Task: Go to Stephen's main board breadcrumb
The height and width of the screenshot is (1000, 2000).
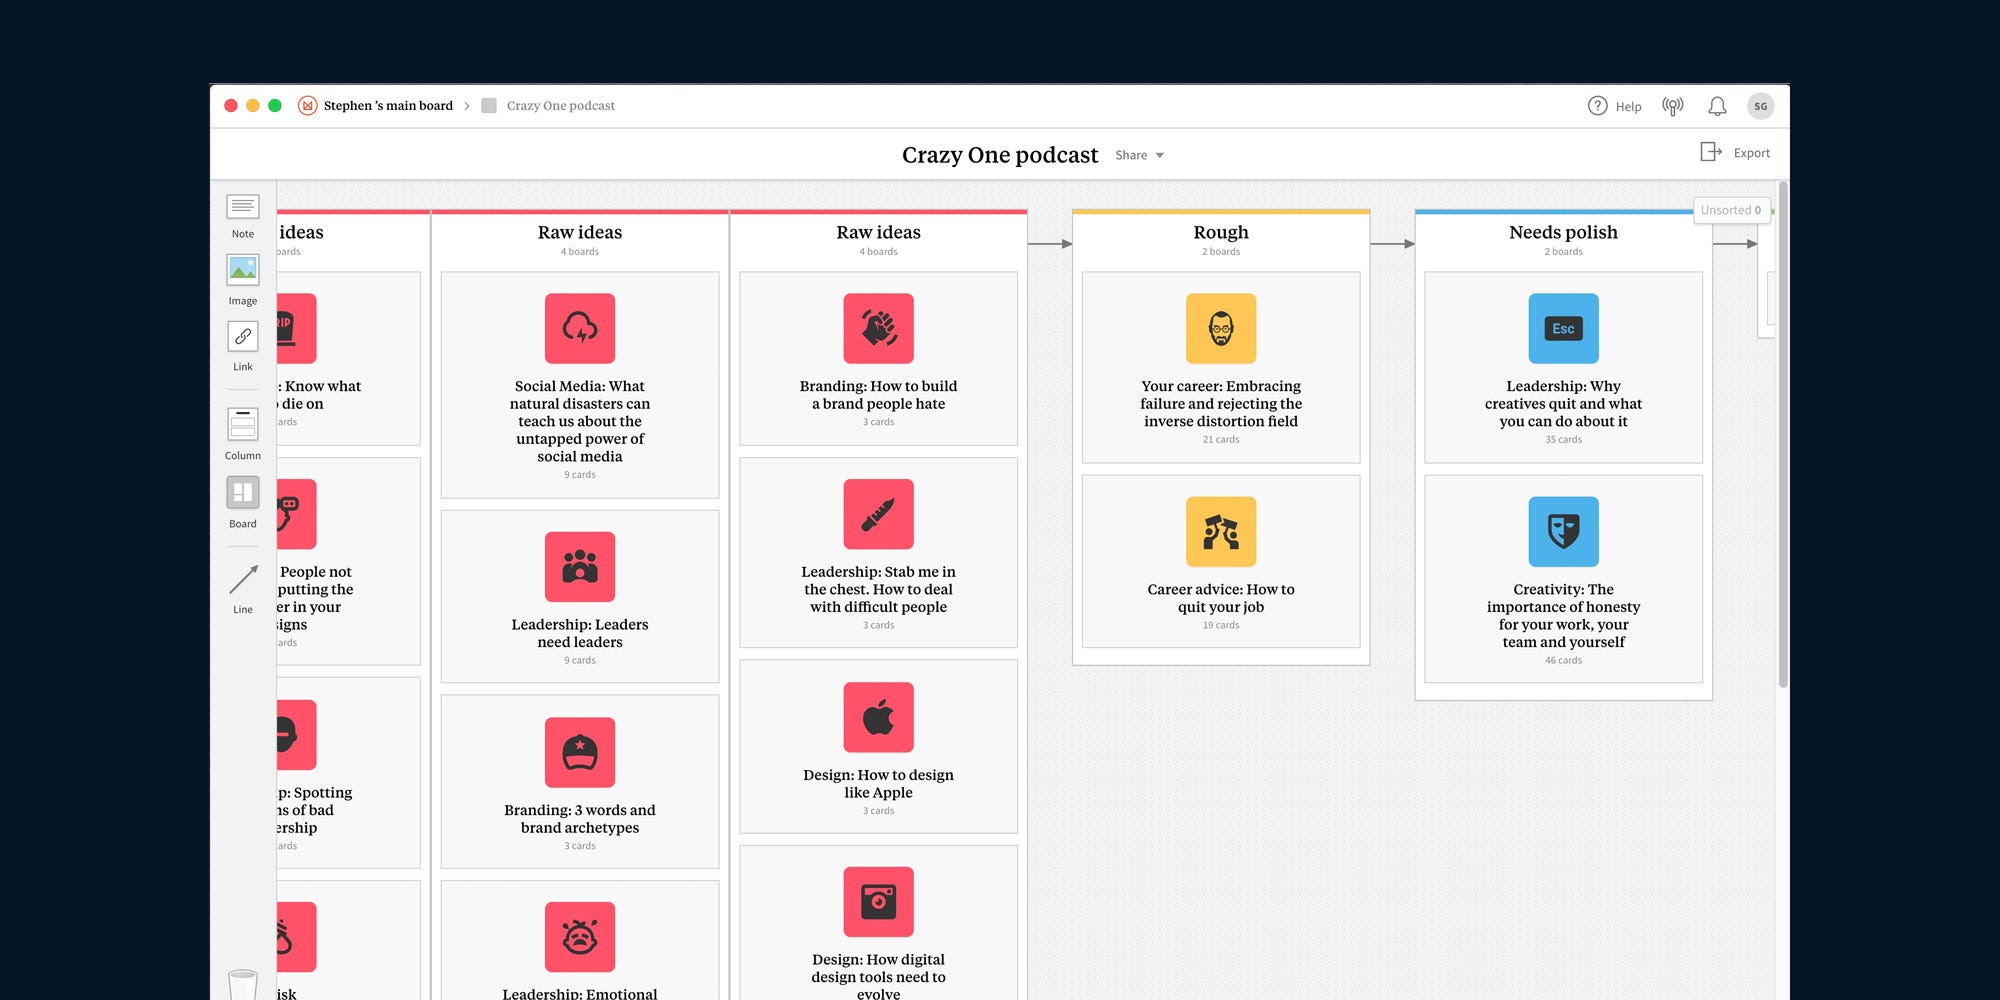Action: [x=388, y=105]
